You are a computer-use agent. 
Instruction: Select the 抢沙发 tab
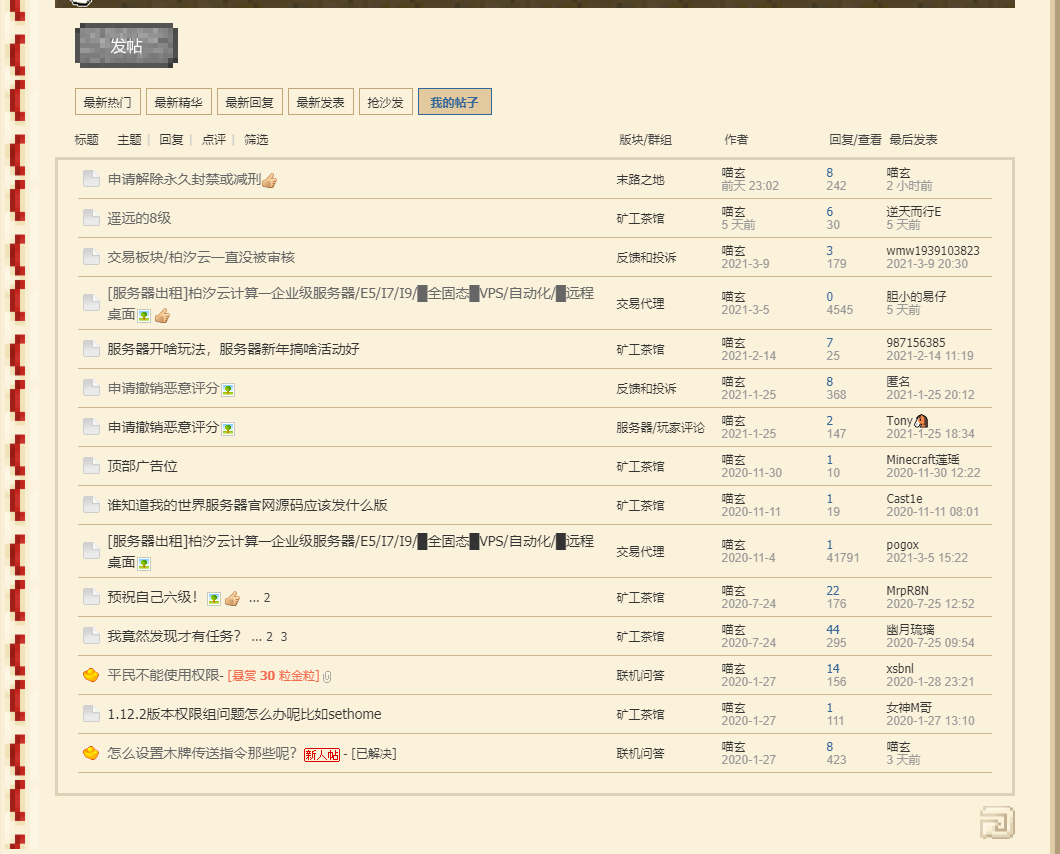tap(385, 102)
